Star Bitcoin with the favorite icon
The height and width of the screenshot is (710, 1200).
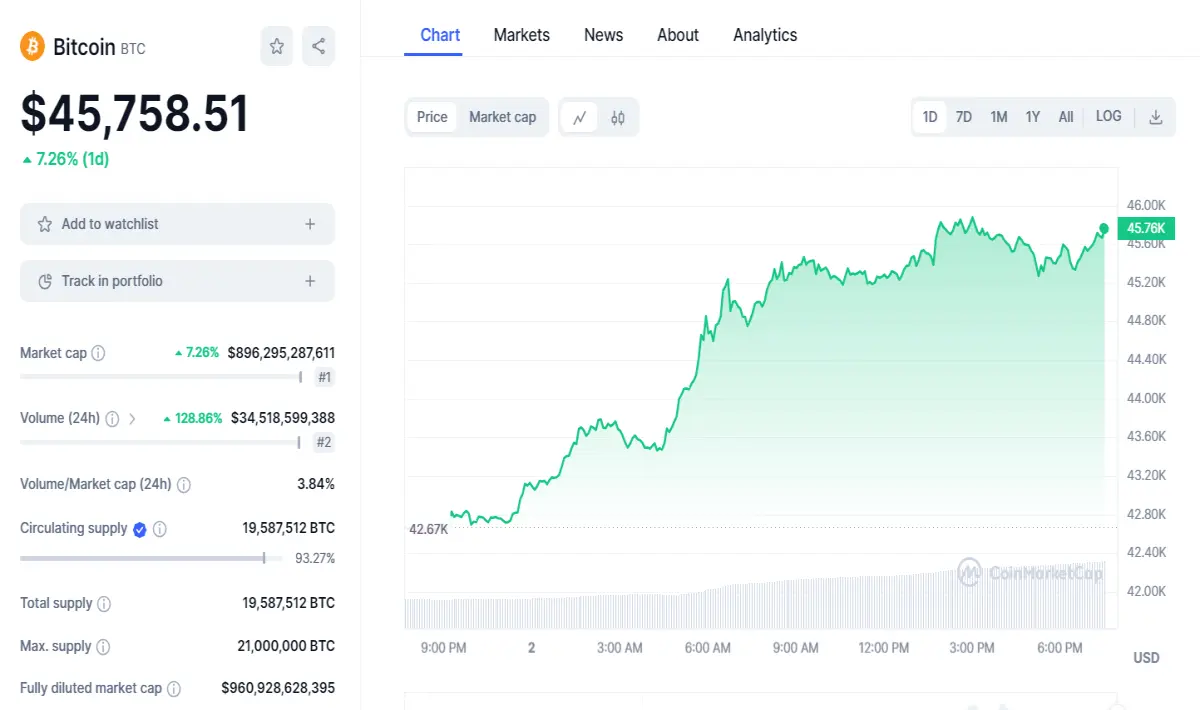pyautogui.click(x=277, y=46)
